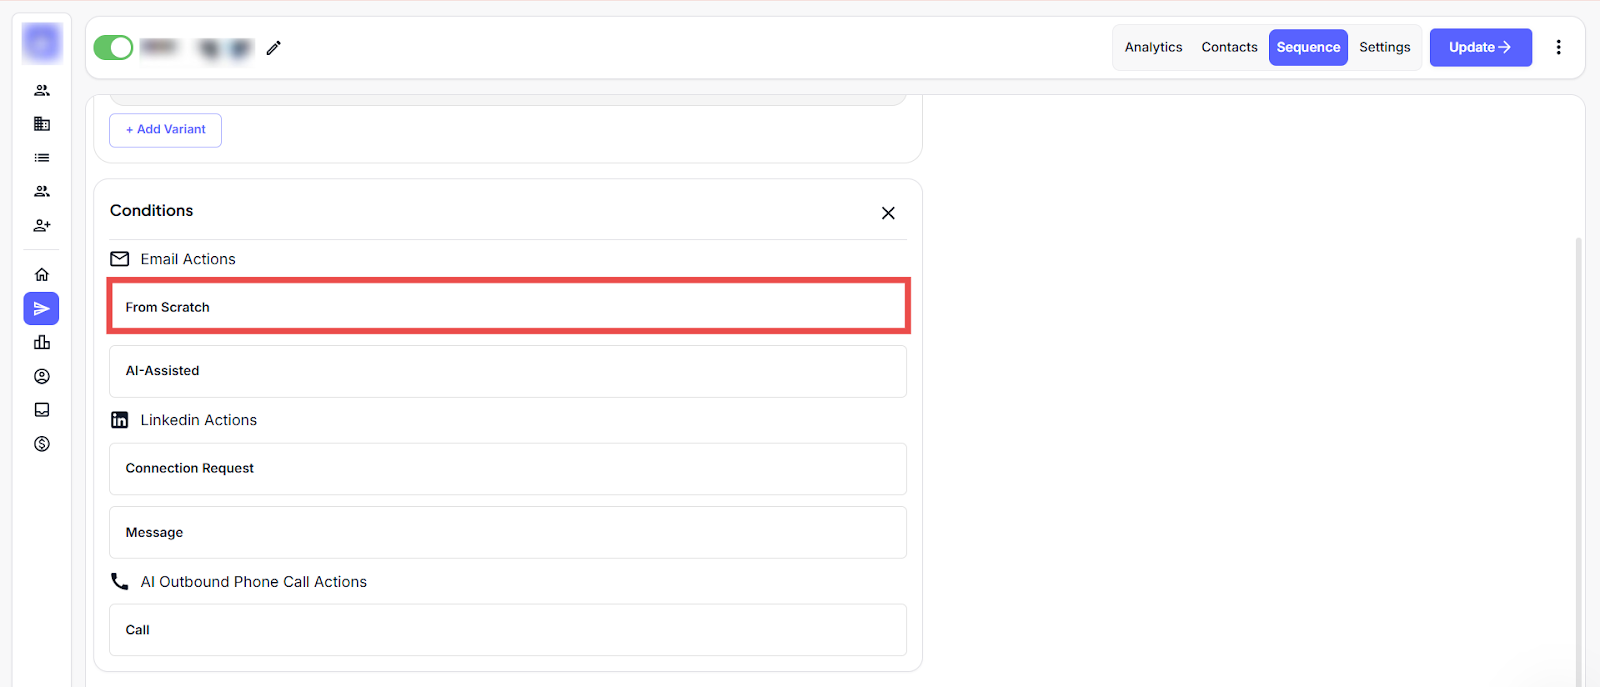The width and height of the screenshot is (1600, 687).
Task: Open the list icon in sidebar
Action: [42, 158]
